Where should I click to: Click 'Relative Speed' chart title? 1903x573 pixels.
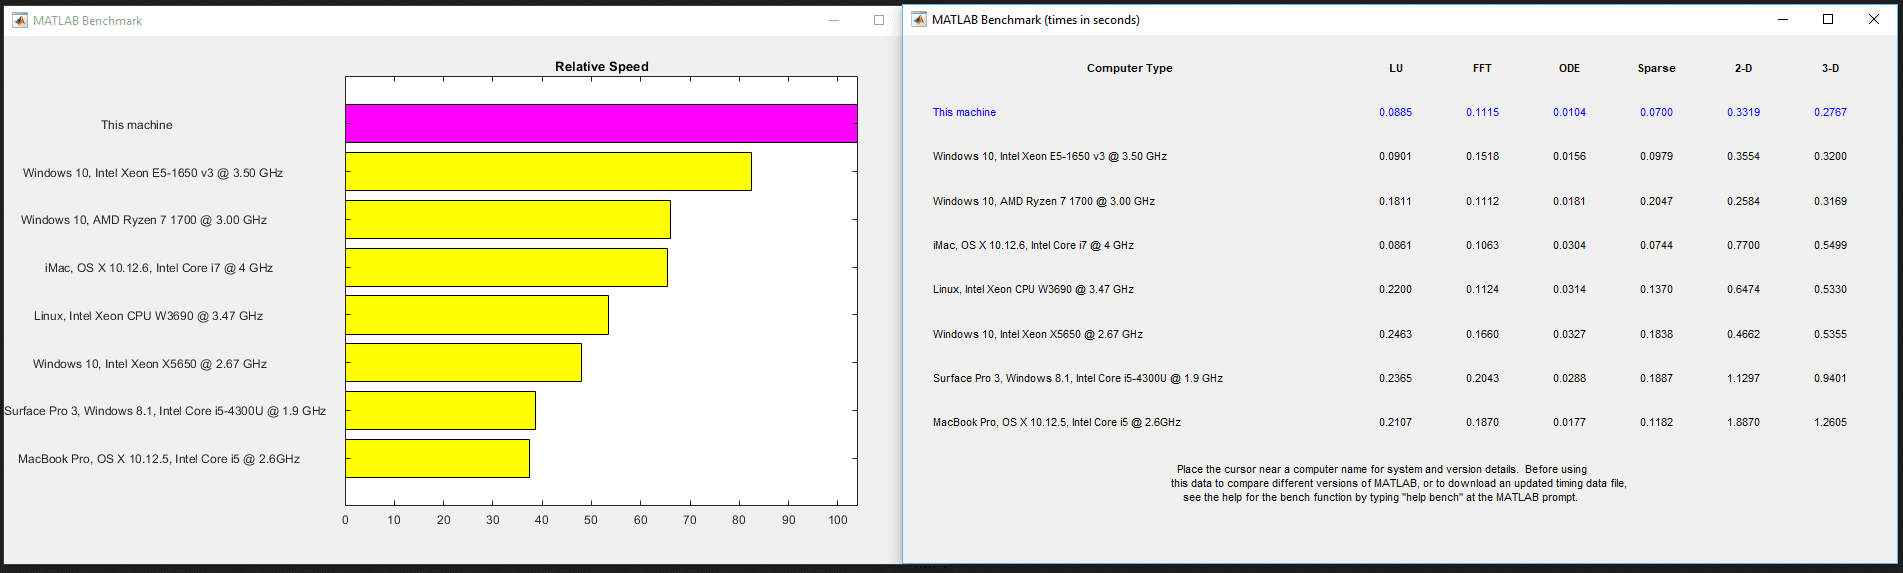(x=602, y=67)
